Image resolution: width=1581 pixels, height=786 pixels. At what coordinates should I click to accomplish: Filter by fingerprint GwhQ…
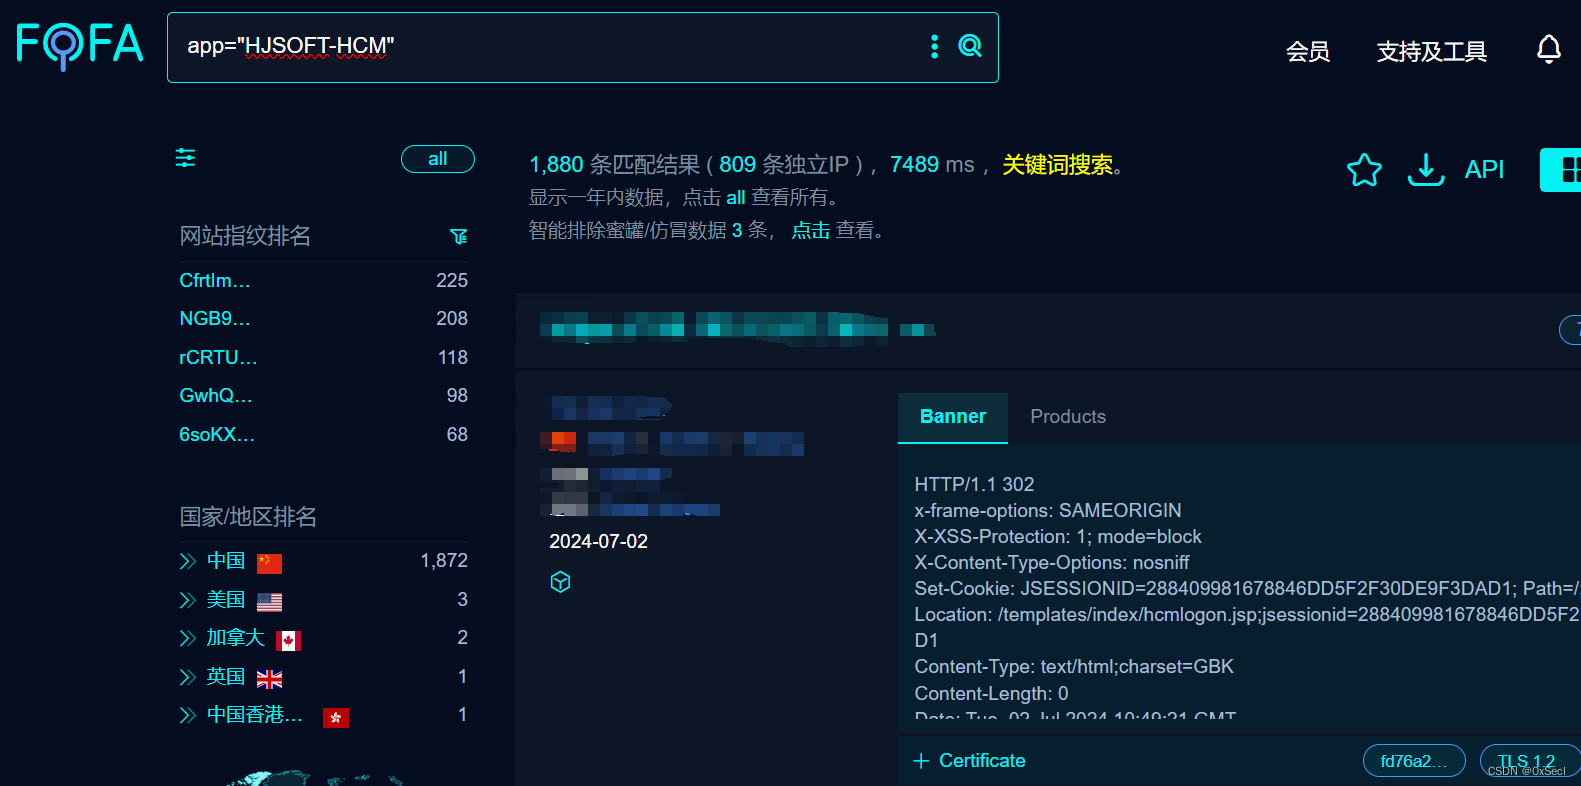coord(216,396)
